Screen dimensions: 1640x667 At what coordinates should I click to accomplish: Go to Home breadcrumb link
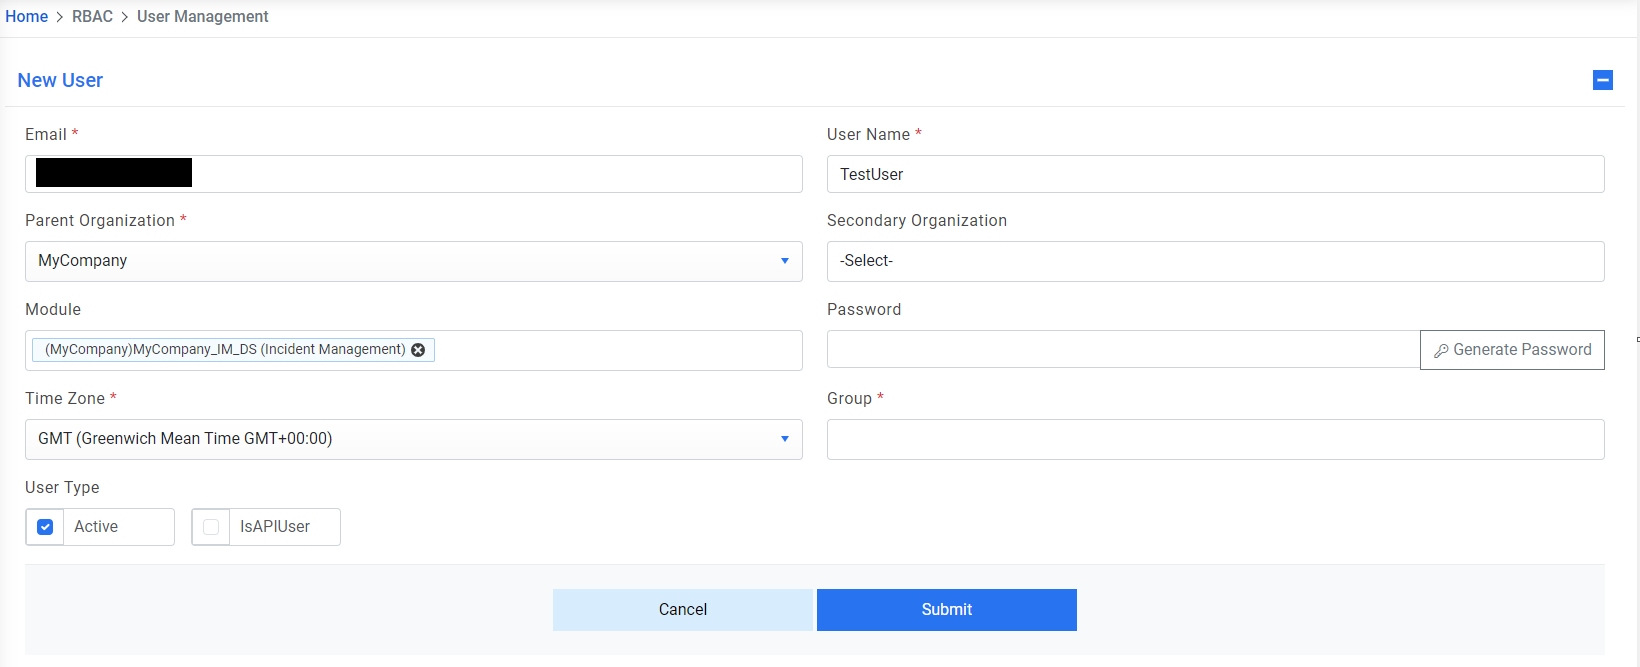[27, 17]
